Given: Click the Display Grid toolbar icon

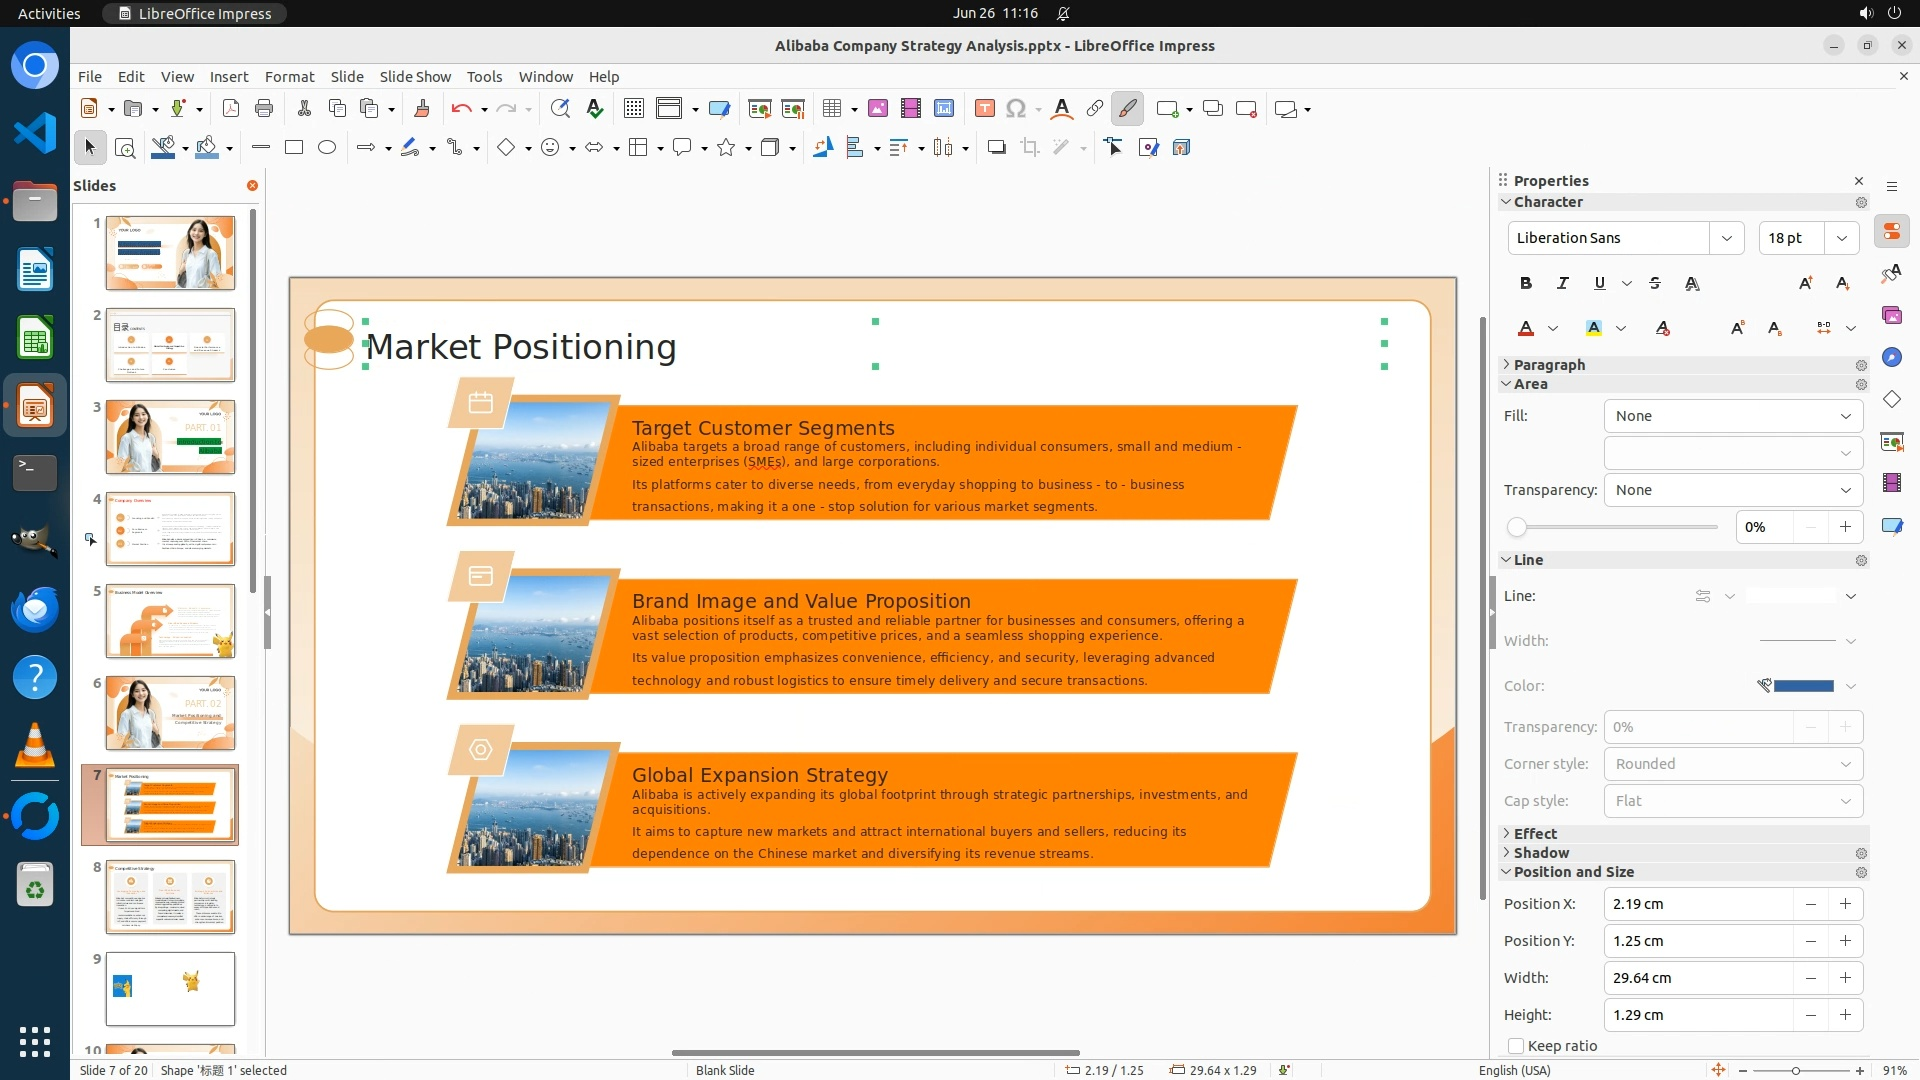Looking at the screenshot, I should point(633,109).
